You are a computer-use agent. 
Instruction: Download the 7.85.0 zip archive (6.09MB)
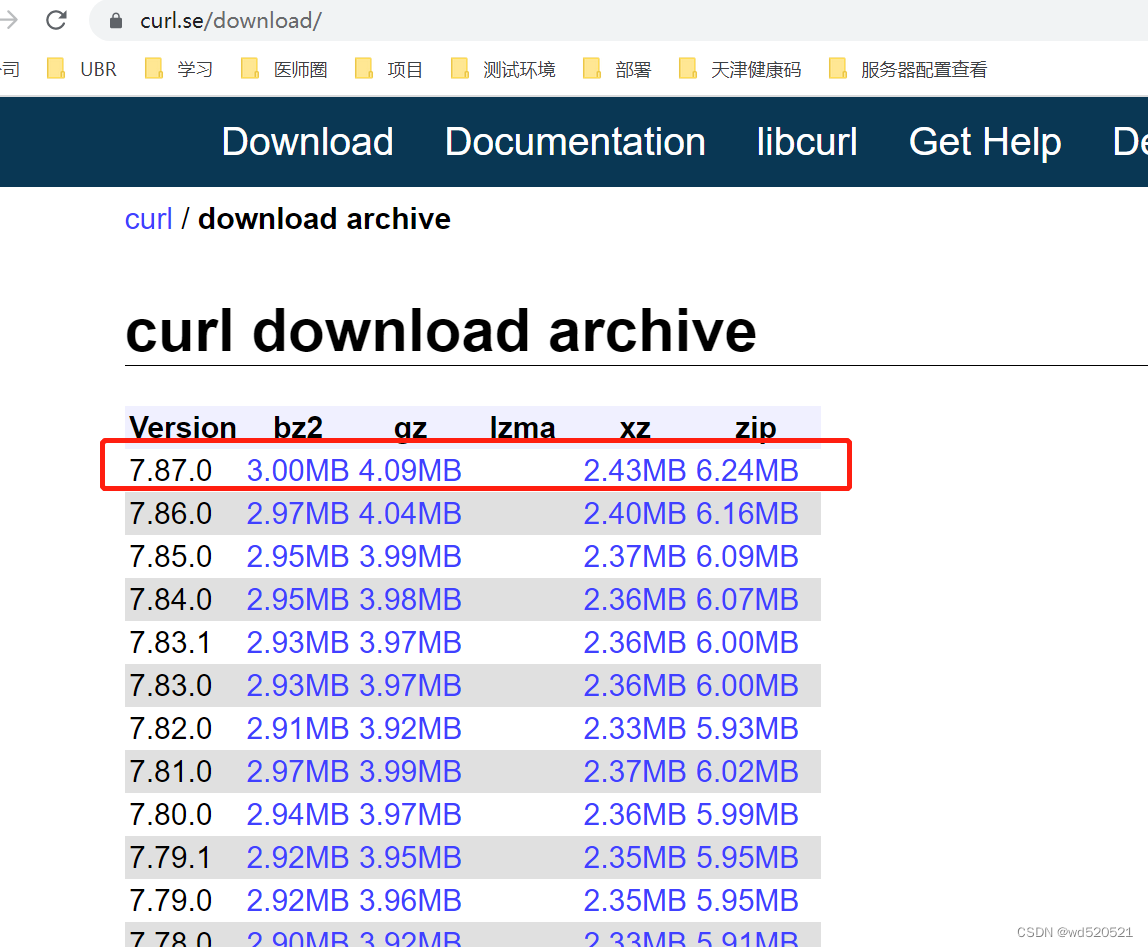coord(747,557)
